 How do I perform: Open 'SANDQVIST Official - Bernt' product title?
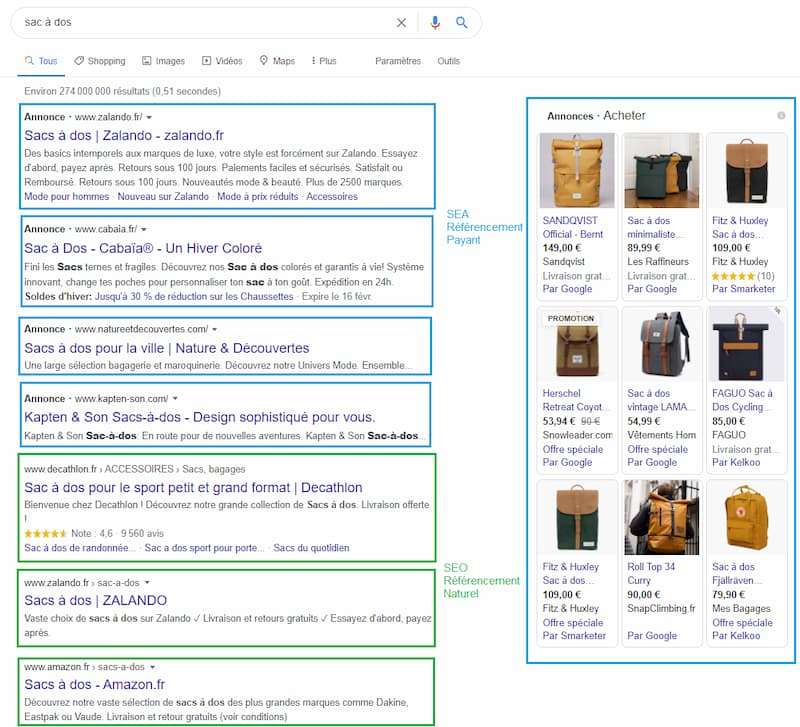tap(572, 228)
